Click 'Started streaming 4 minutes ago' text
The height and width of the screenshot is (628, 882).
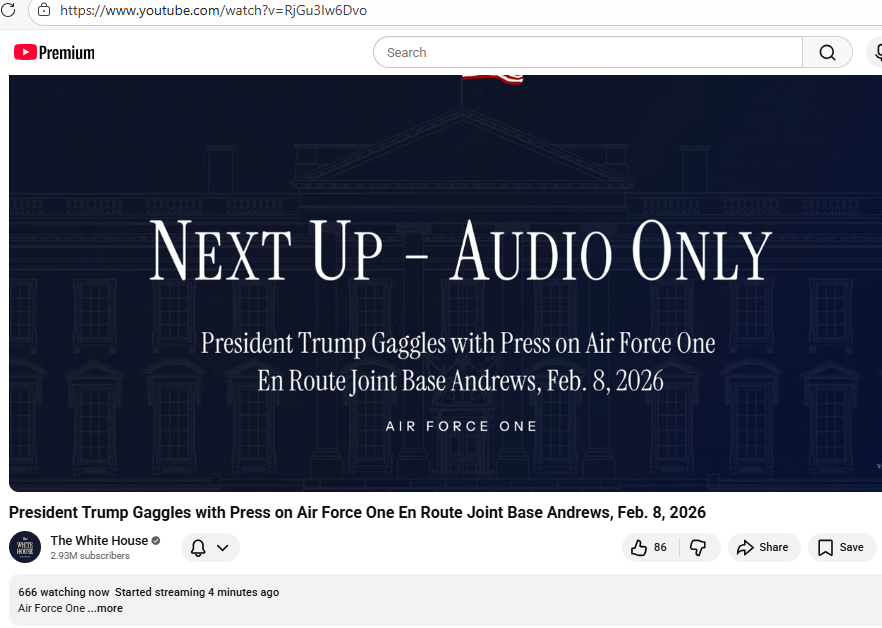197,592
